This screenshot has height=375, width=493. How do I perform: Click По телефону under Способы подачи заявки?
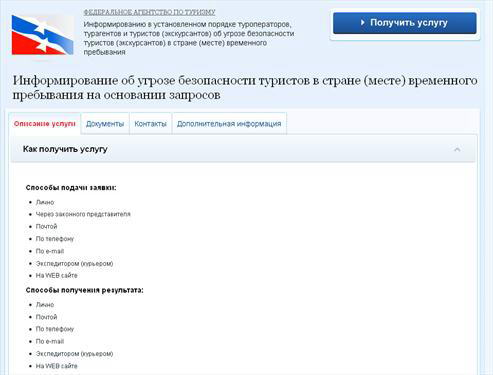point(55,239)
